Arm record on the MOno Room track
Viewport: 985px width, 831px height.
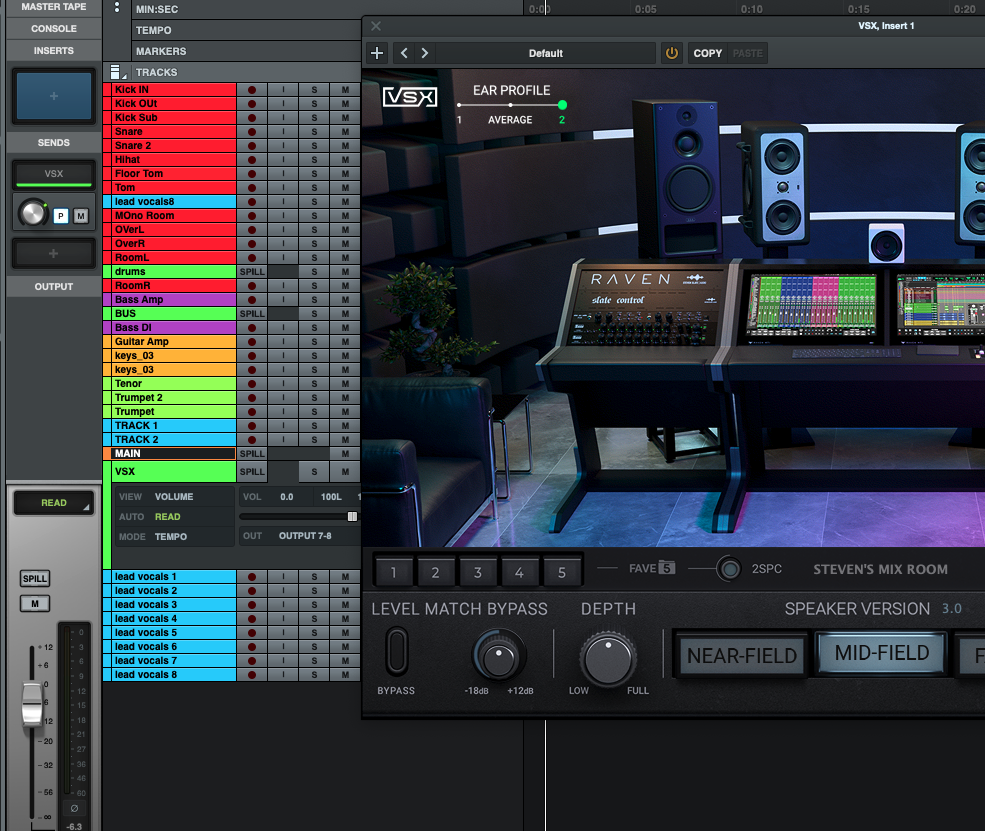[x=252, y=215]
